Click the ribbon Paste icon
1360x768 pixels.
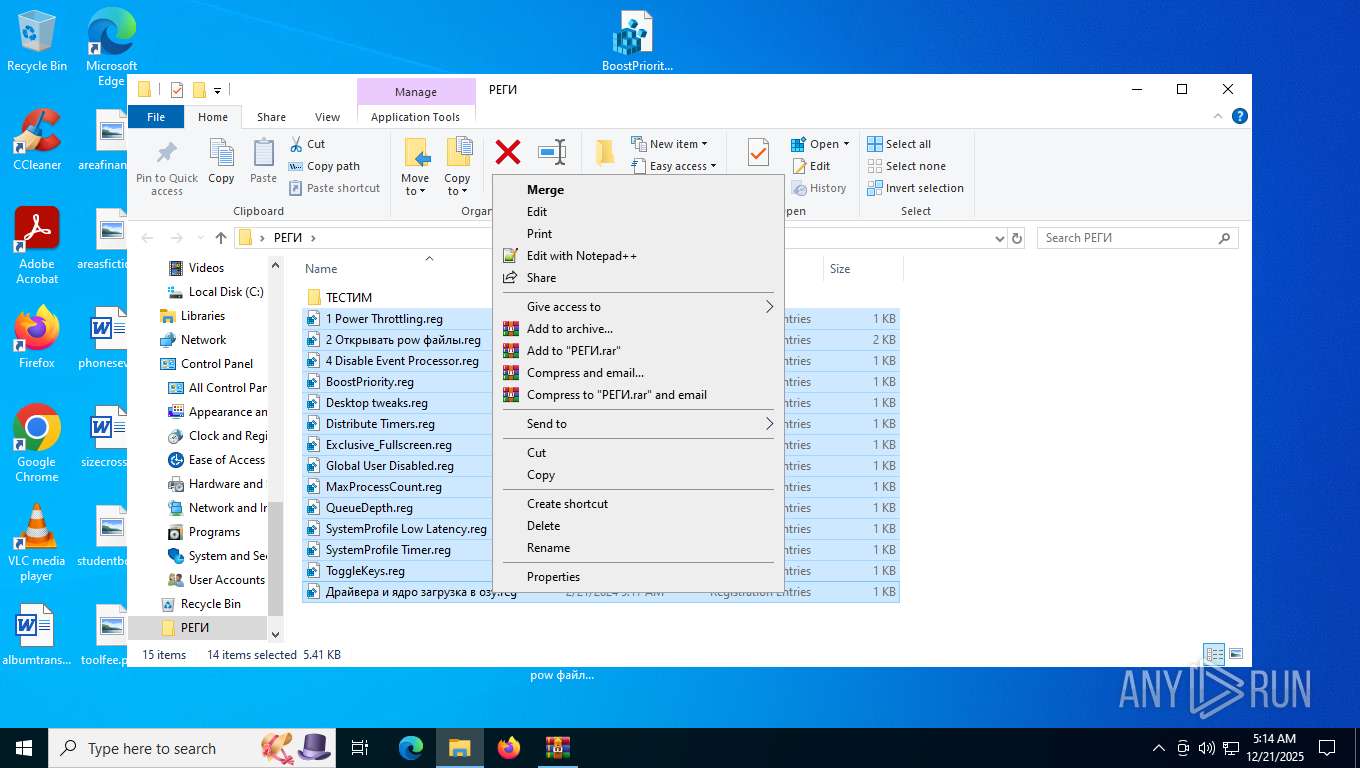[263, 153]
